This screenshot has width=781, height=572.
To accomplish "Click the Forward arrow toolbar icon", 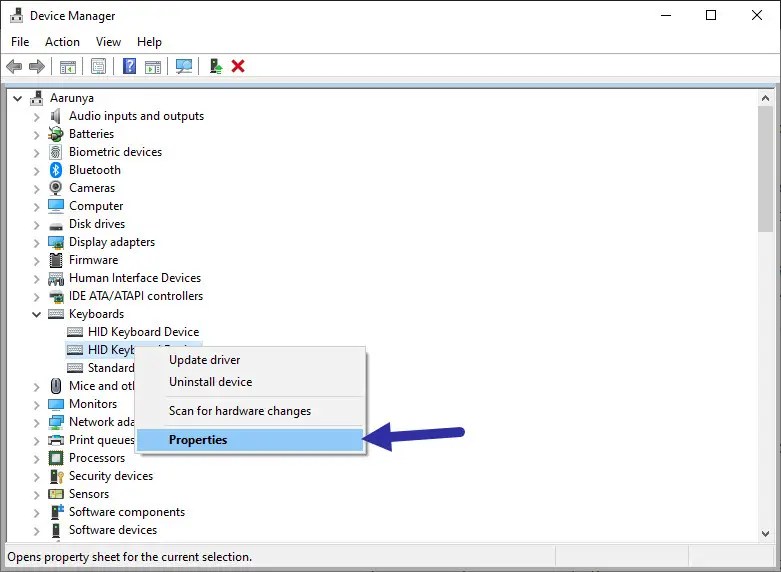I will click(x=37, y=66).
